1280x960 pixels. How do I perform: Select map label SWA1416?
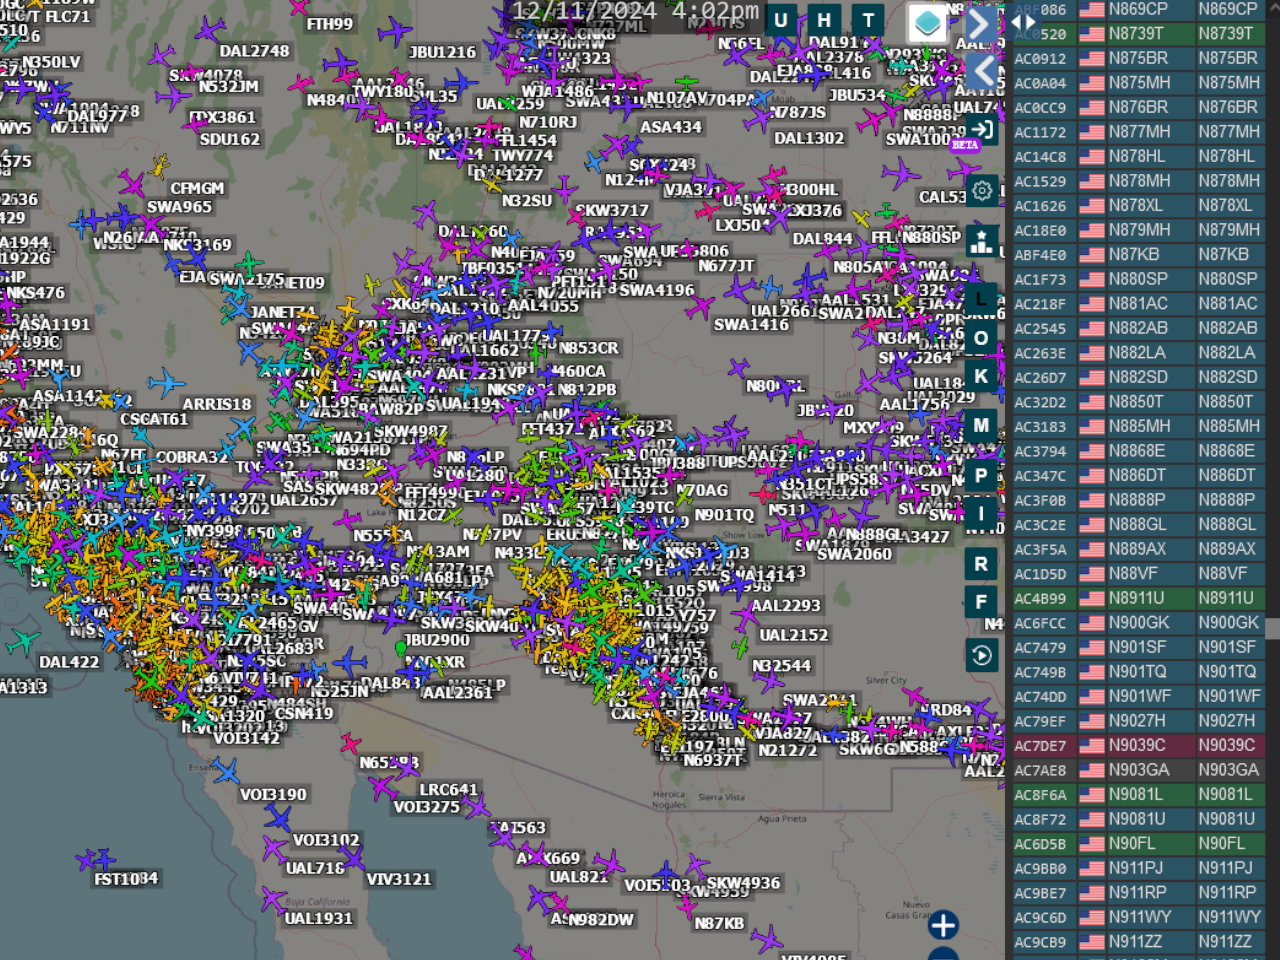click(751, 324)
